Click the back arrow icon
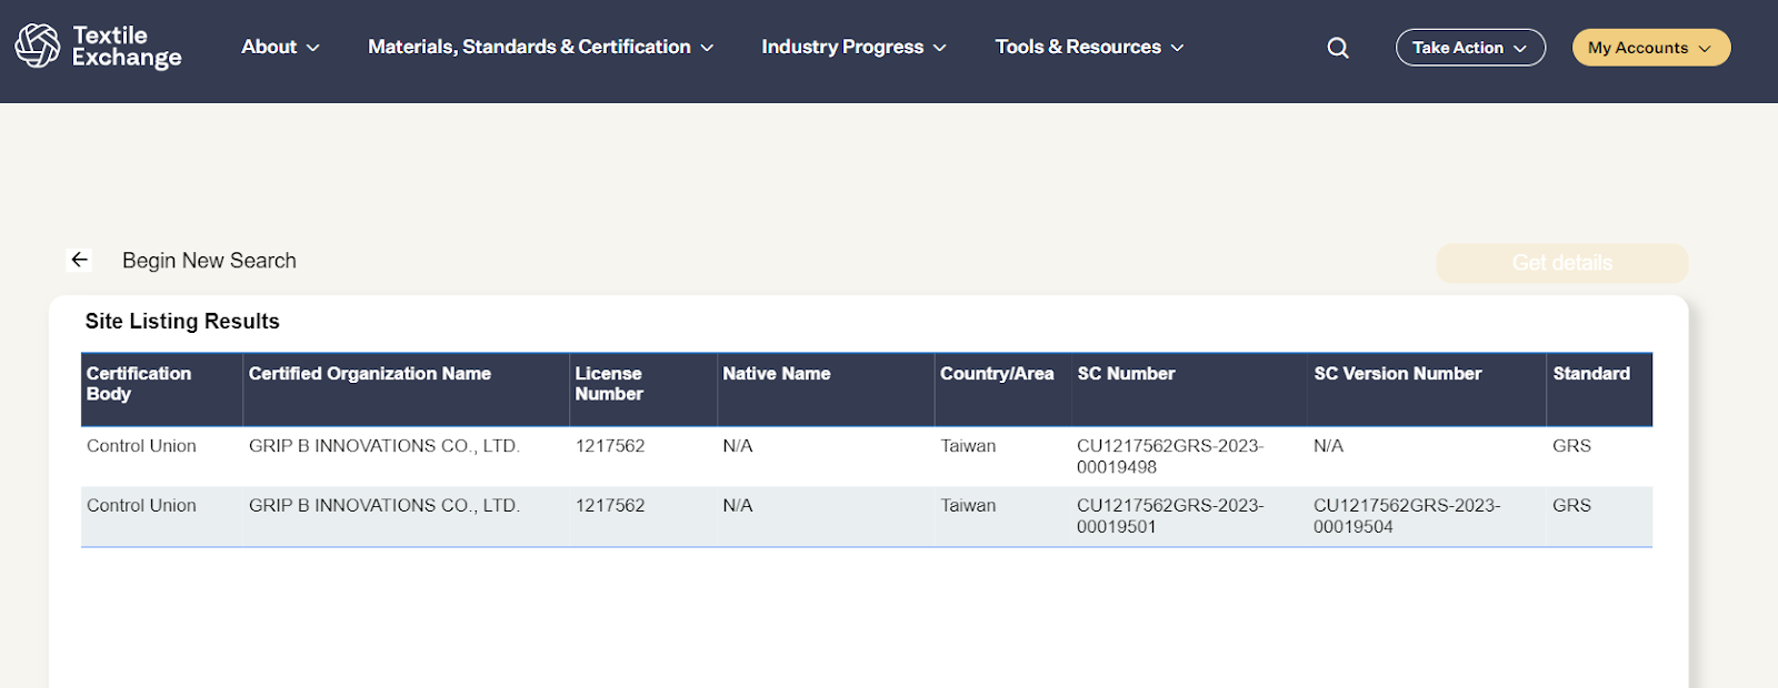This screenshot has height=688, width=1778. [x=79, y=260]
